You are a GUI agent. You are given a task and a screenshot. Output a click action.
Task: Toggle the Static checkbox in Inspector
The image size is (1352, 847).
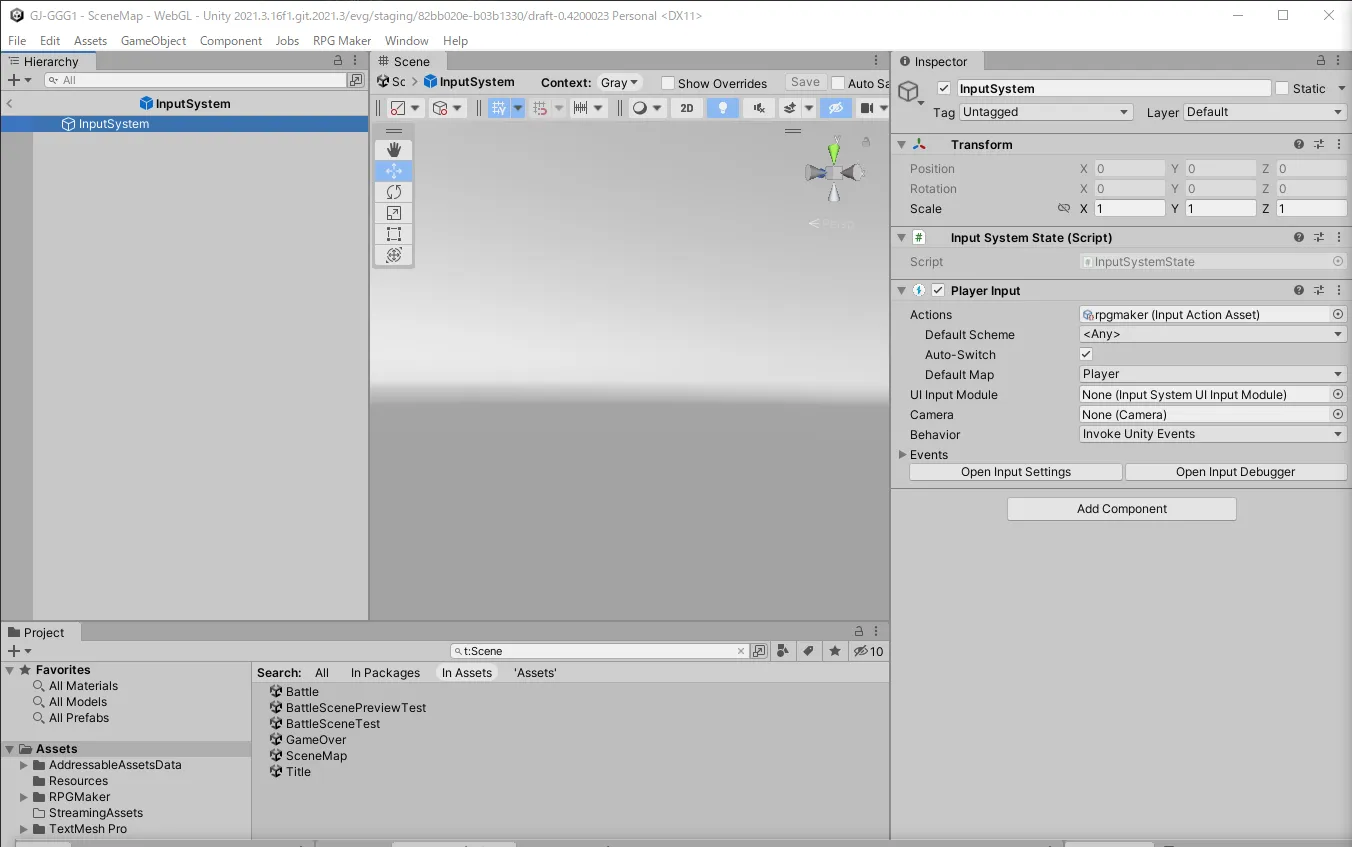point(1282,88)
